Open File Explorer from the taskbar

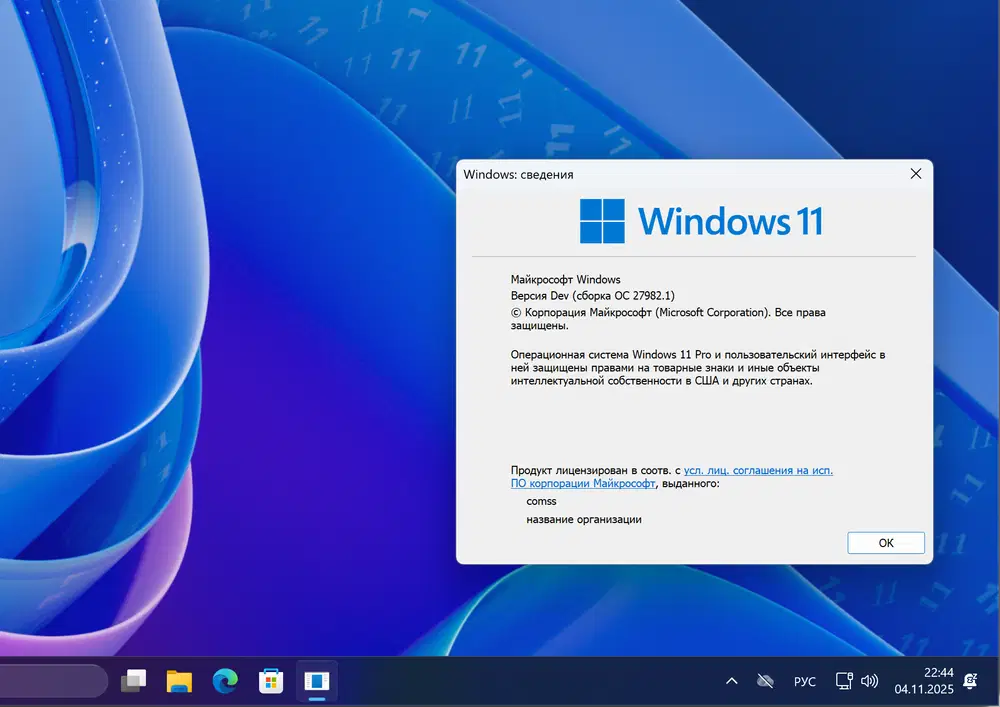pos(179,681)
